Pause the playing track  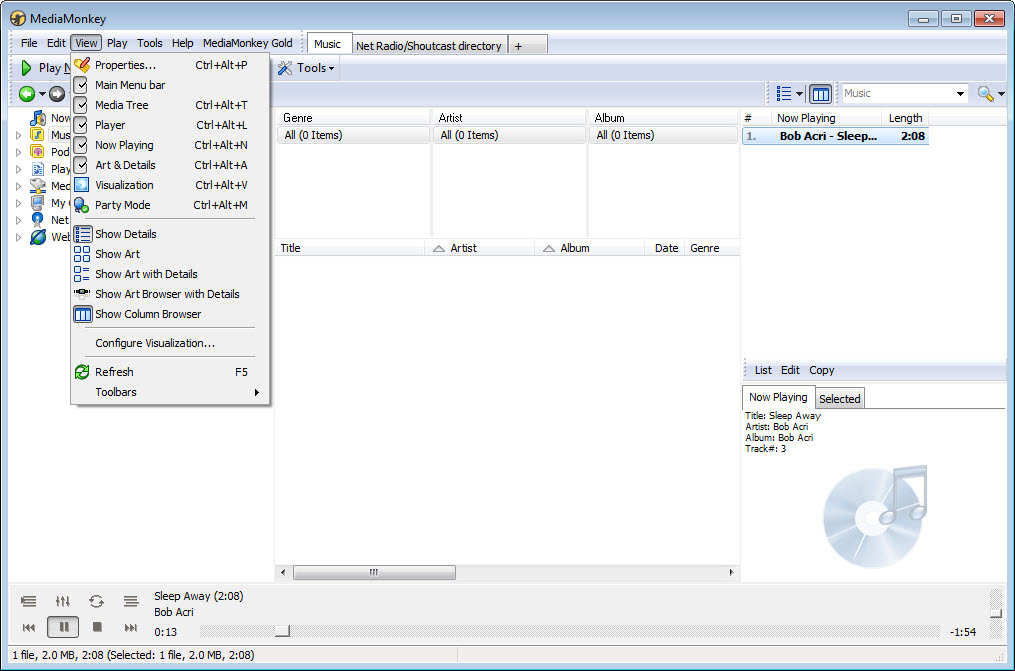(63, 627)
